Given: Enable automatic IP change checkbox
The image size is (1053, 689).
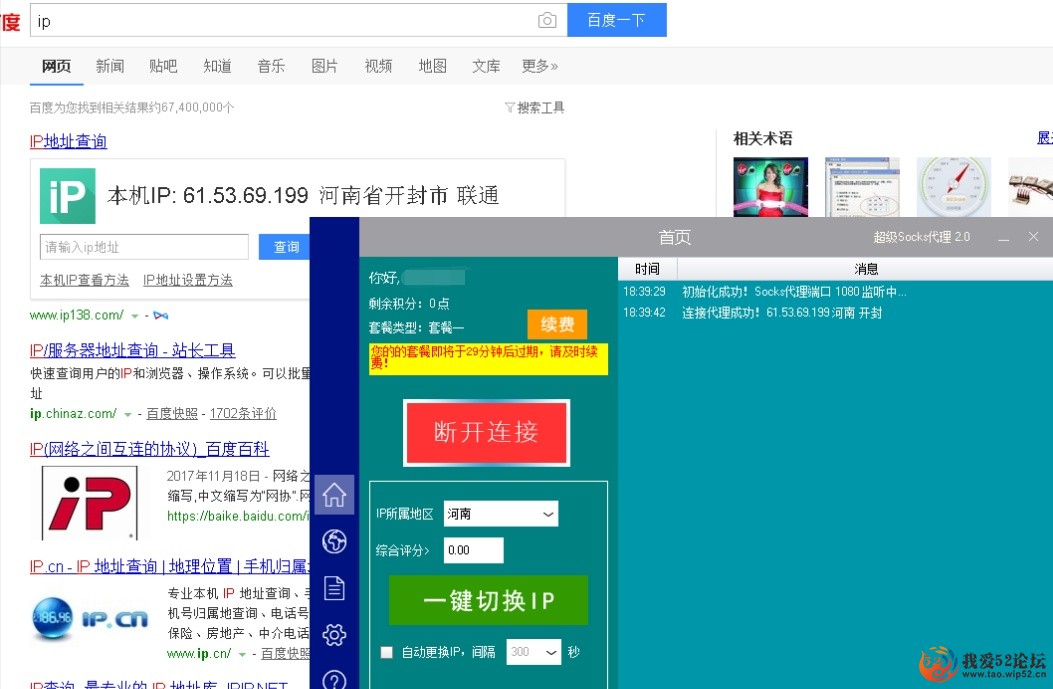Looking at the screenshot, I should (387, 652).
